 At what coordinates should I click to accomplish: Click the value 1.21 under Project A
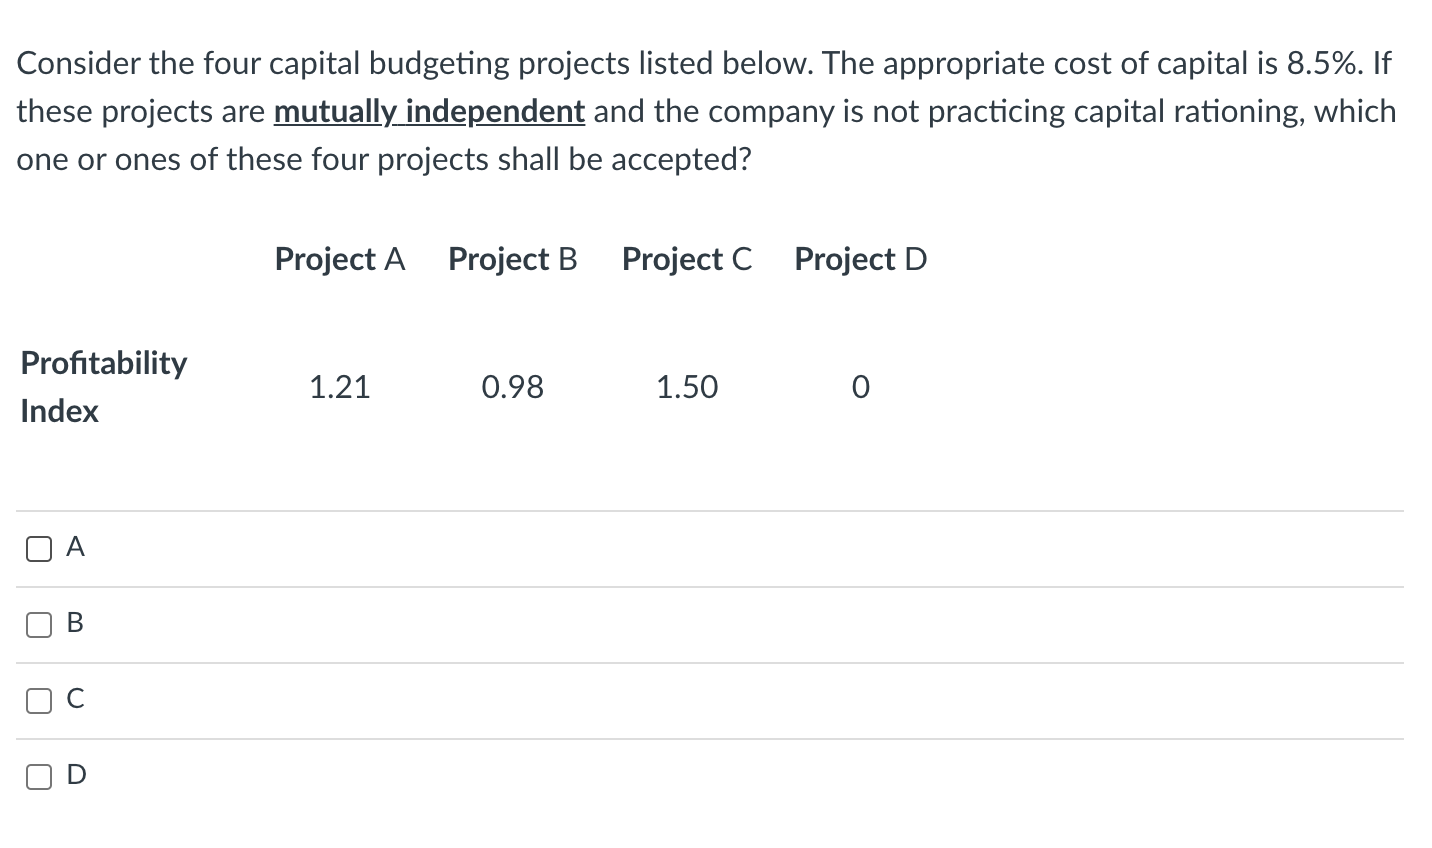[x=339, y=387]
